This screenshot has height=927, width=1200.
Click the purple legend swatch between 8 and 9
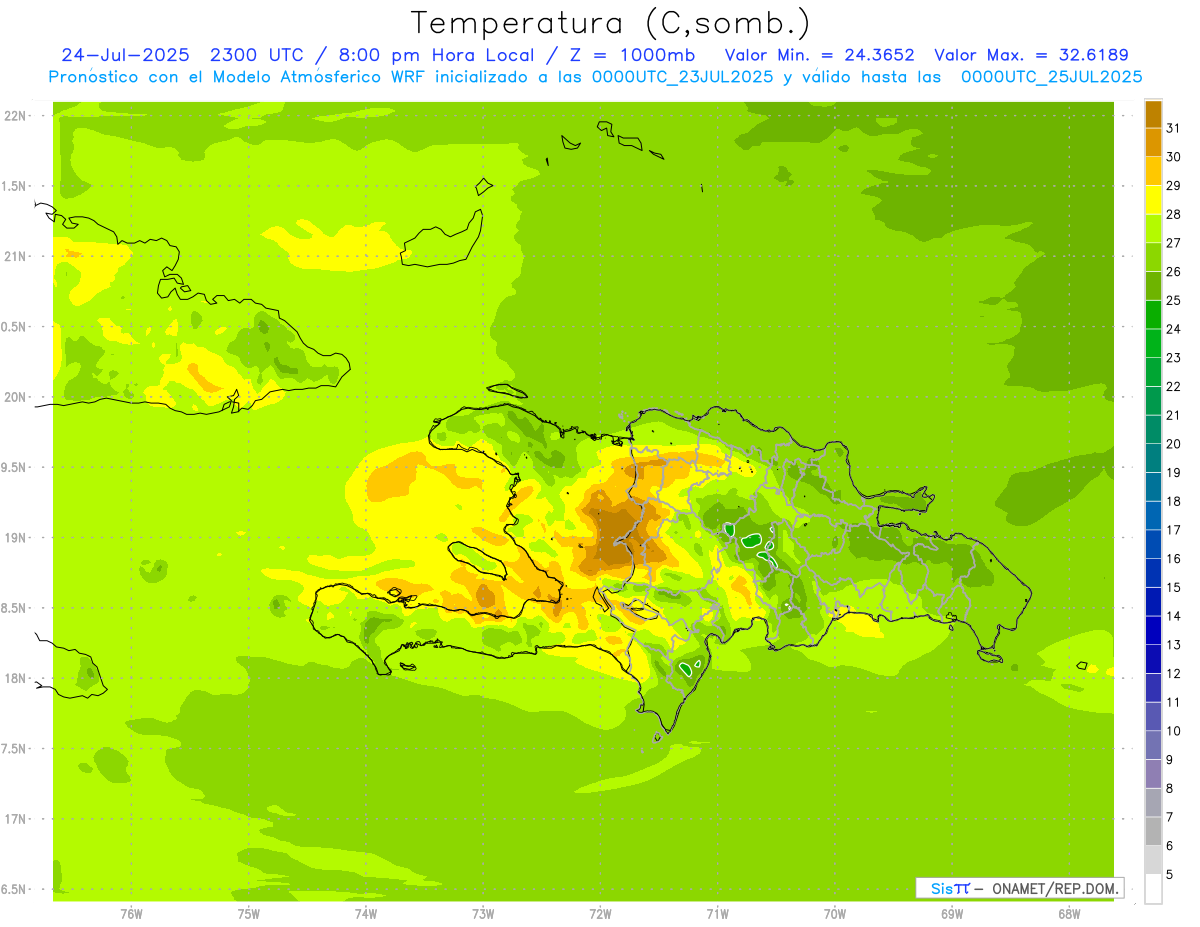[1153, 774]
